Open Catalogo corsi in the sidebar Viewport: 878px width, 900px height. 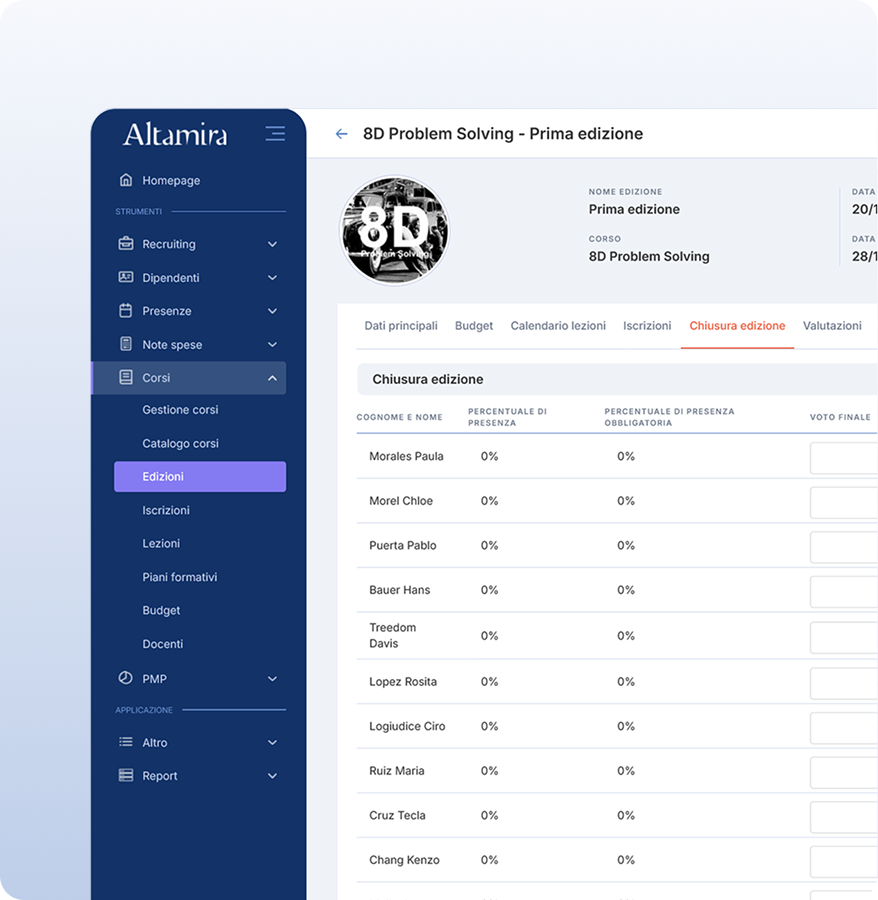point(180,444)
